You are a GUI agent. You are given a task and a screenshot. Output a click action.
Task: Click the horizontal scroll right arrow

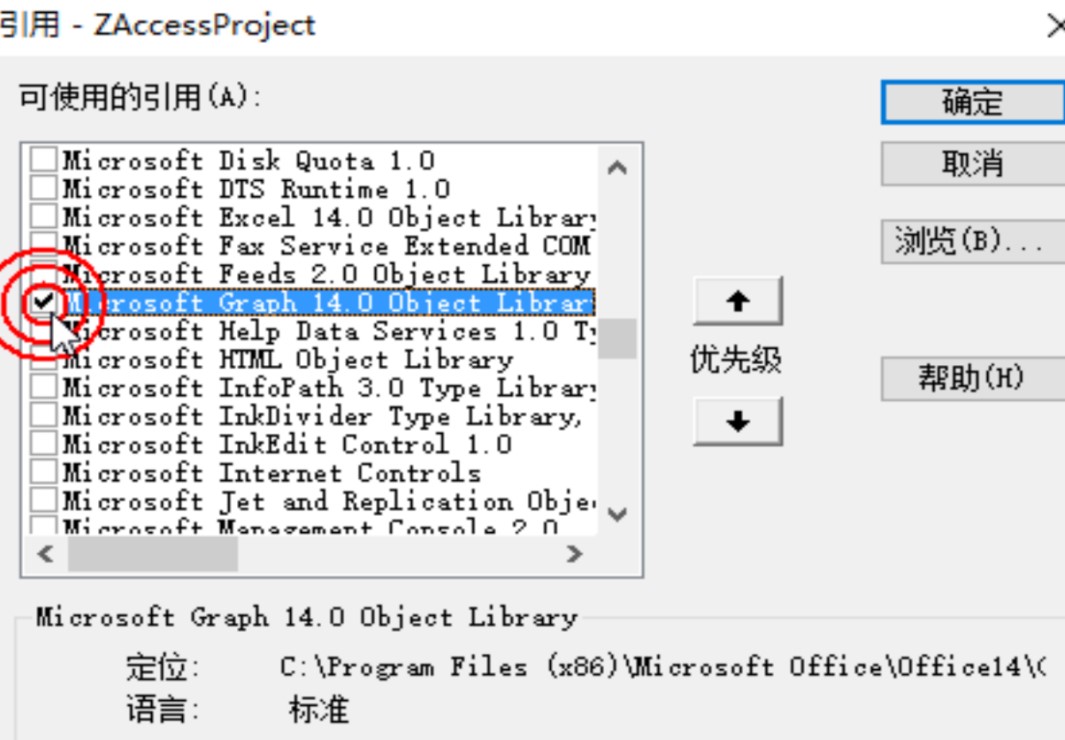pos(575,554)
